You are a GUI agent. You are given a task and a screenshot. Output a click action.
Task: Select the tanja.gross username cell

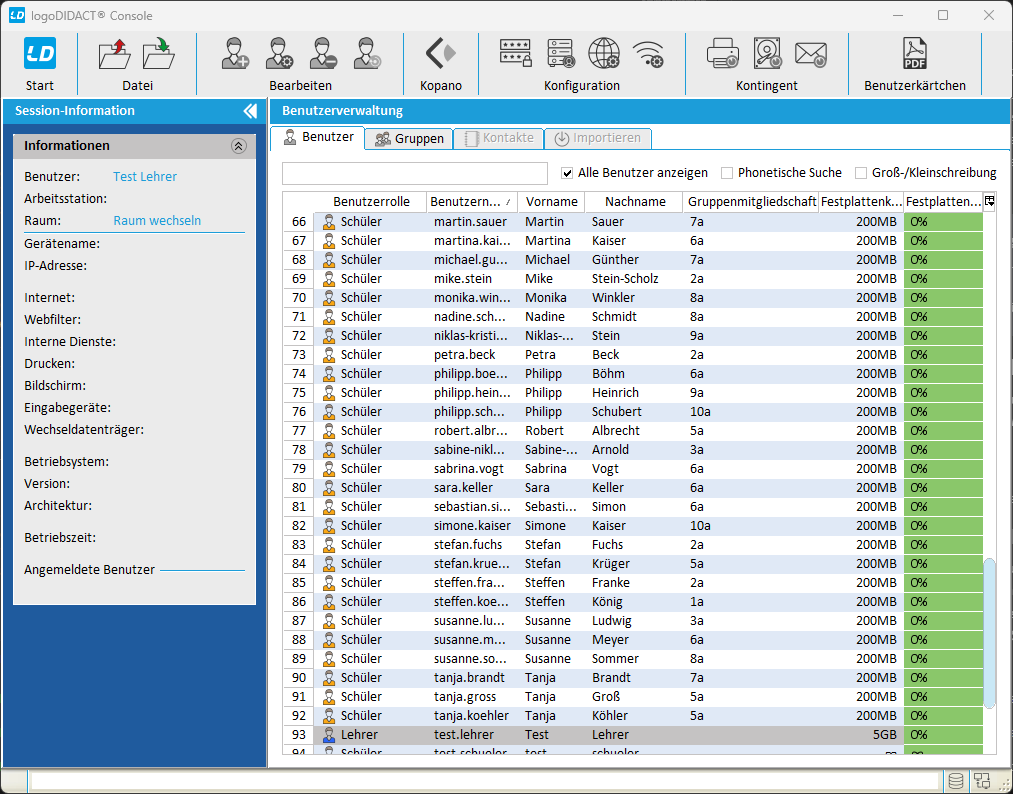pyautogui.click(x=474, y=696)
